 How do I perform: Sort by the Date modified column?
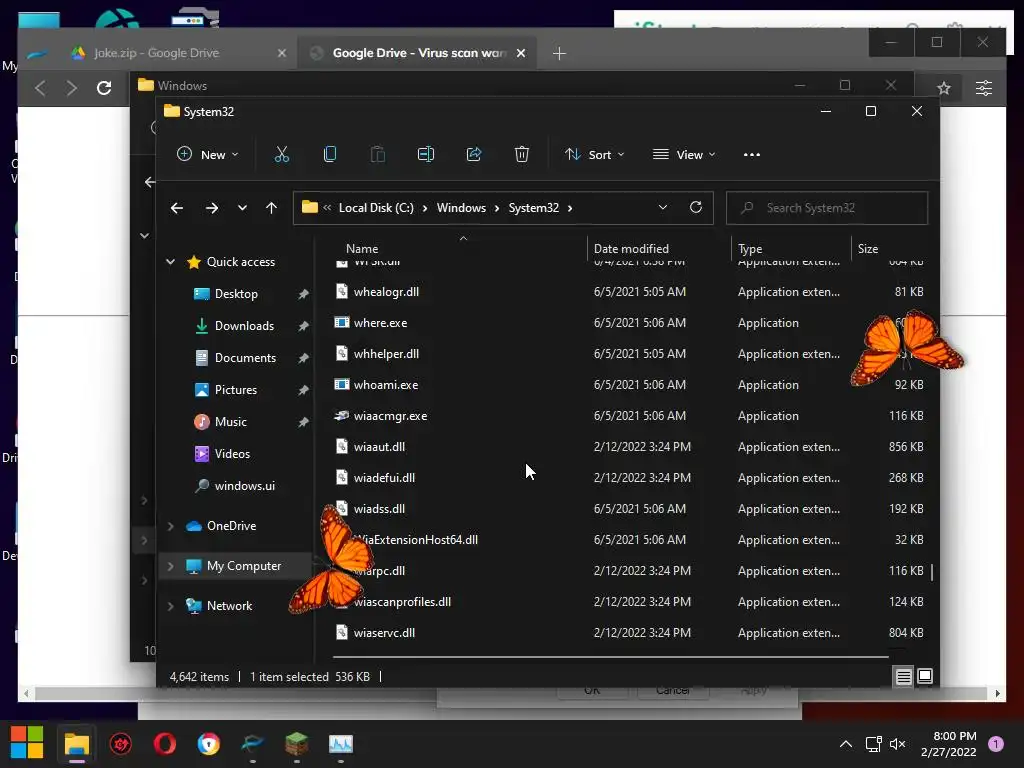pyautogui.click(x=631, y=249)
